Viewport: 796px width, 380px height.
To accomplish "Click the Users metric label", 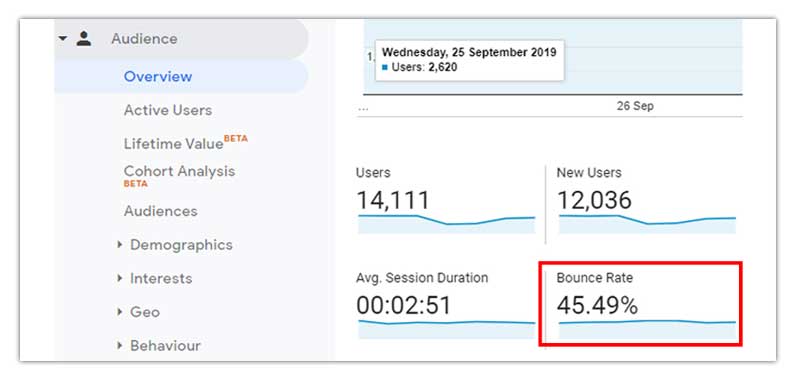I will [x=373, y=172].
